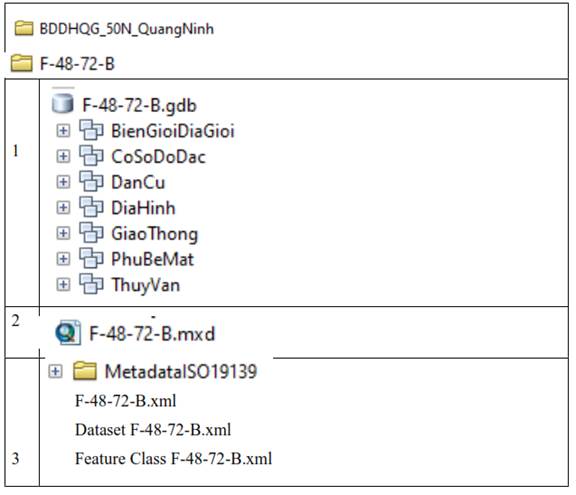
Task: Expand the DanCu dataset node
Action: [63, 182]
